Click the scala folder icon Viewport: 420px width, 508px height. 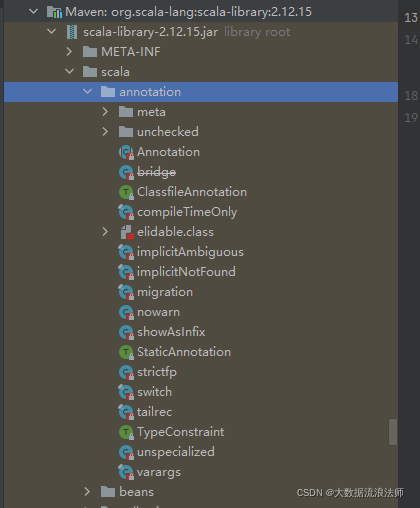tap(90, 72)
